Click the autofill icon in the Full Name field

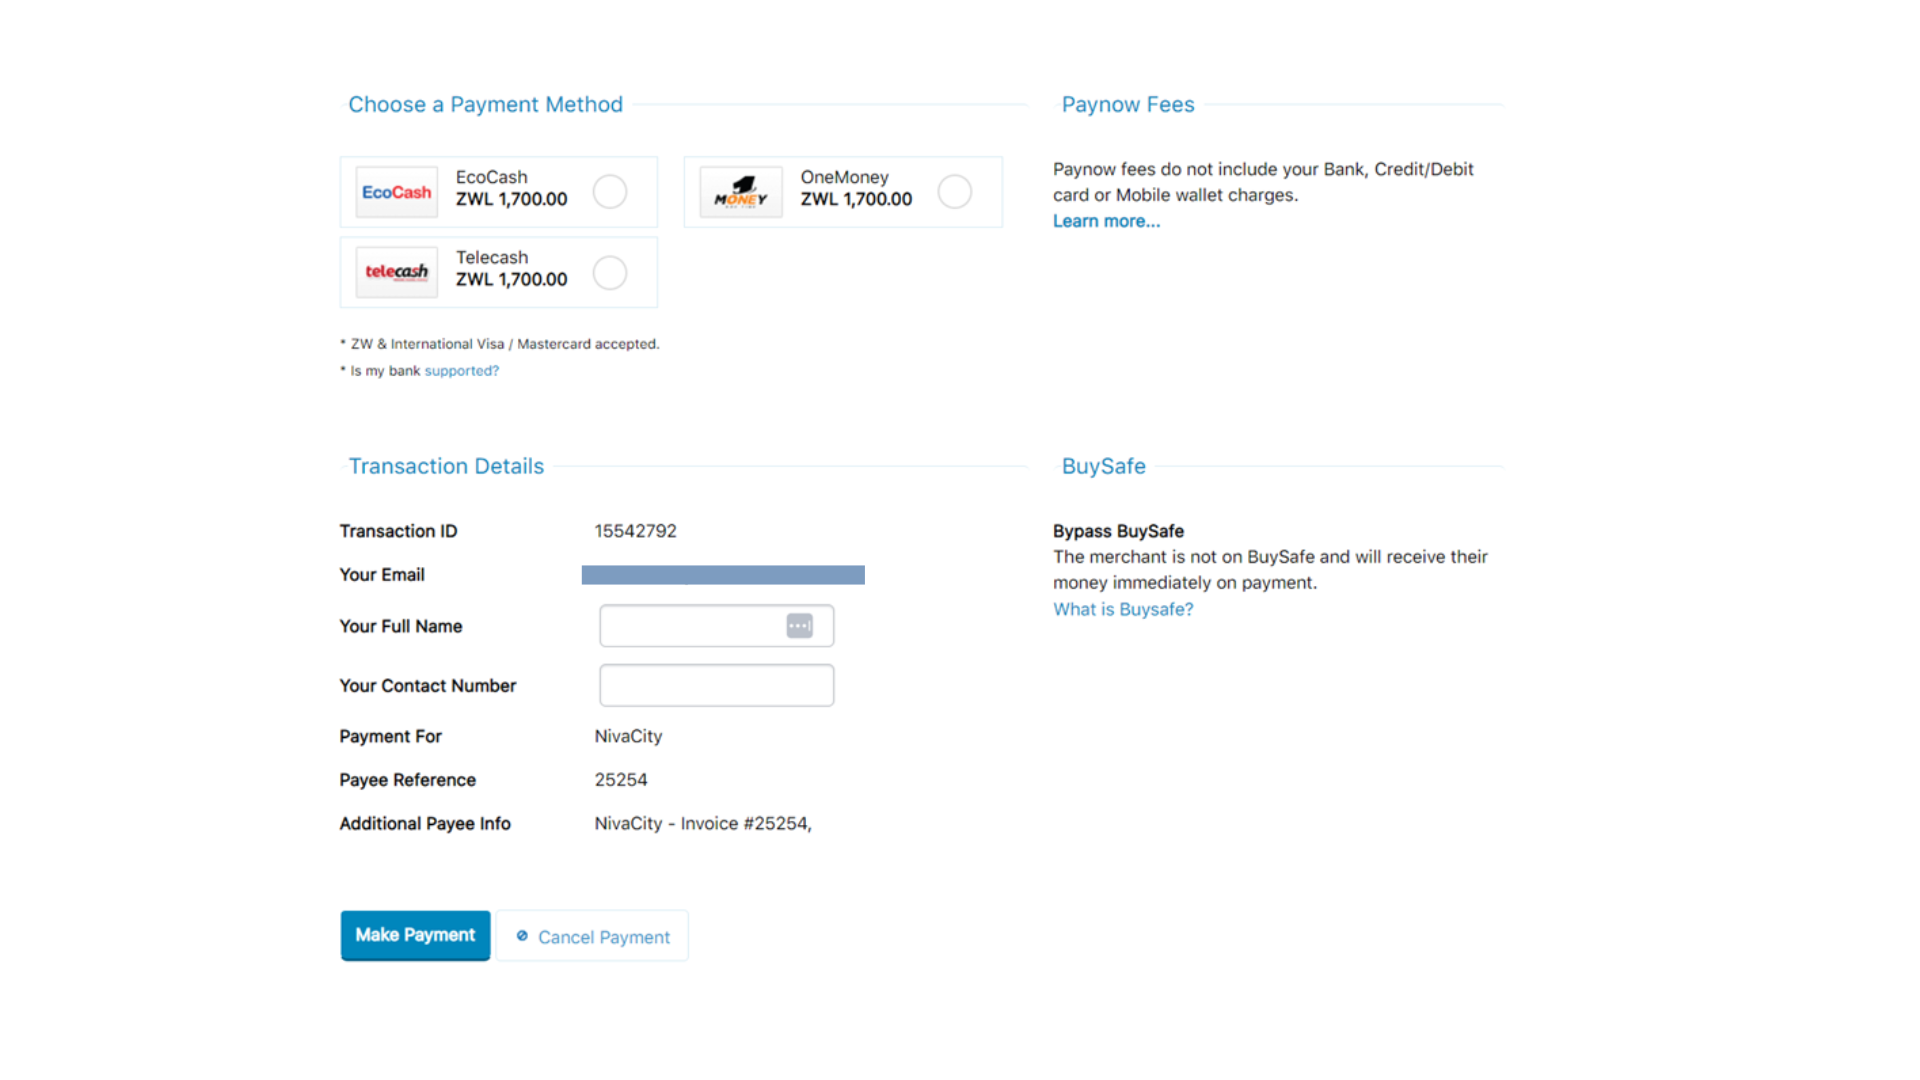pyautogui.click(x=799, y=625)
